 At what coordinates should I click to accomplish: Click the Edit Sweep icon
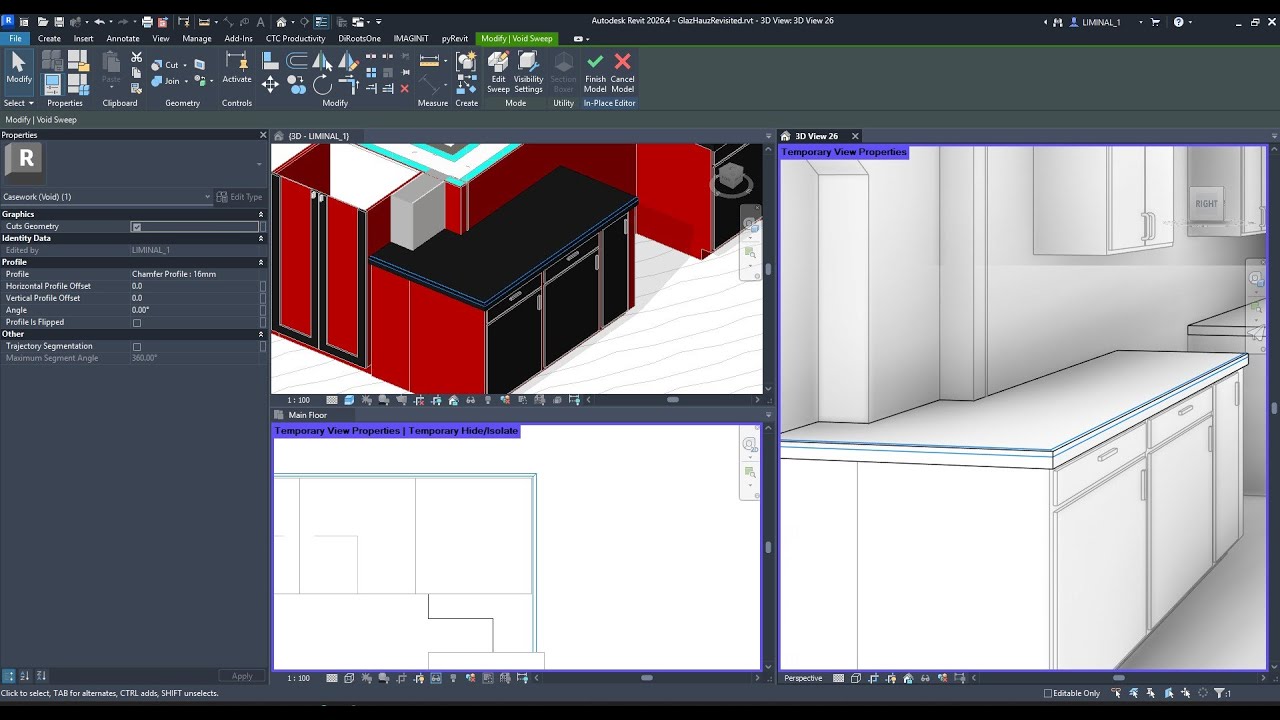498,72
